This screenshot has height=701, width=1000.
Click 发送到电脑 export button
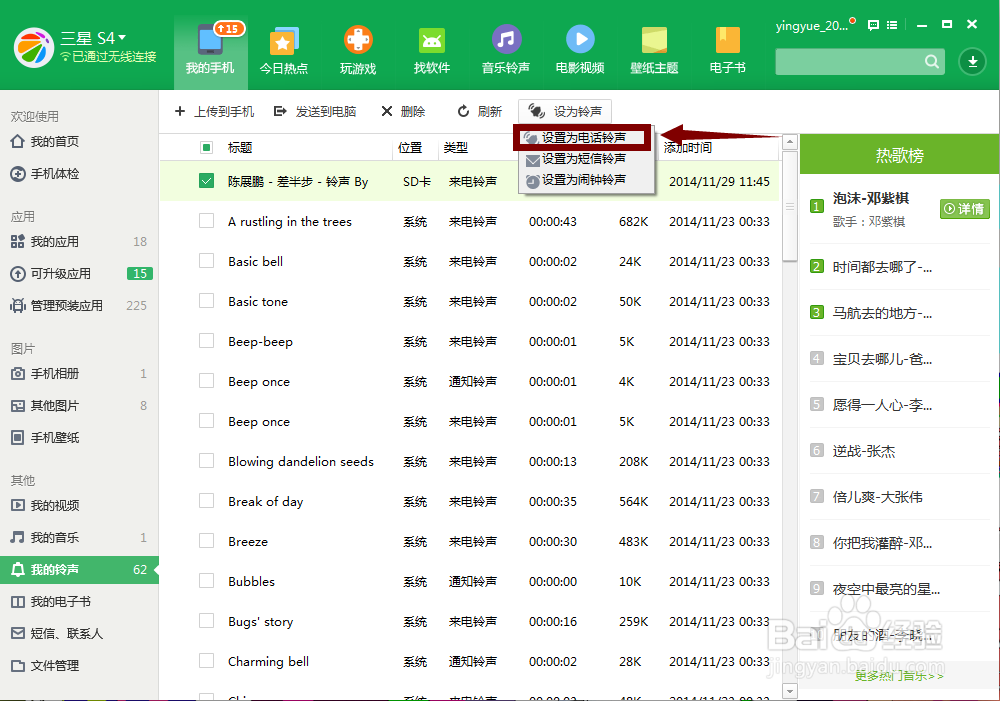tap(314, 112)
